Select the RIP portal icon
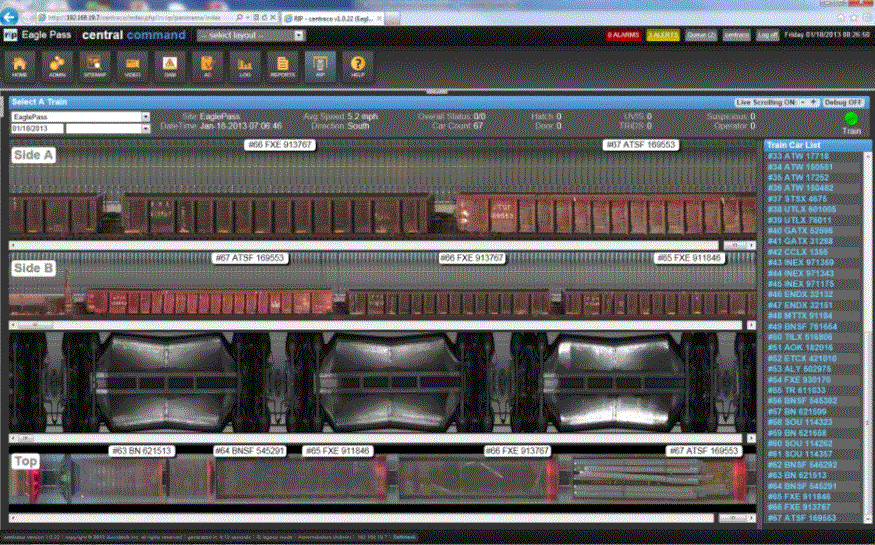 320,65
